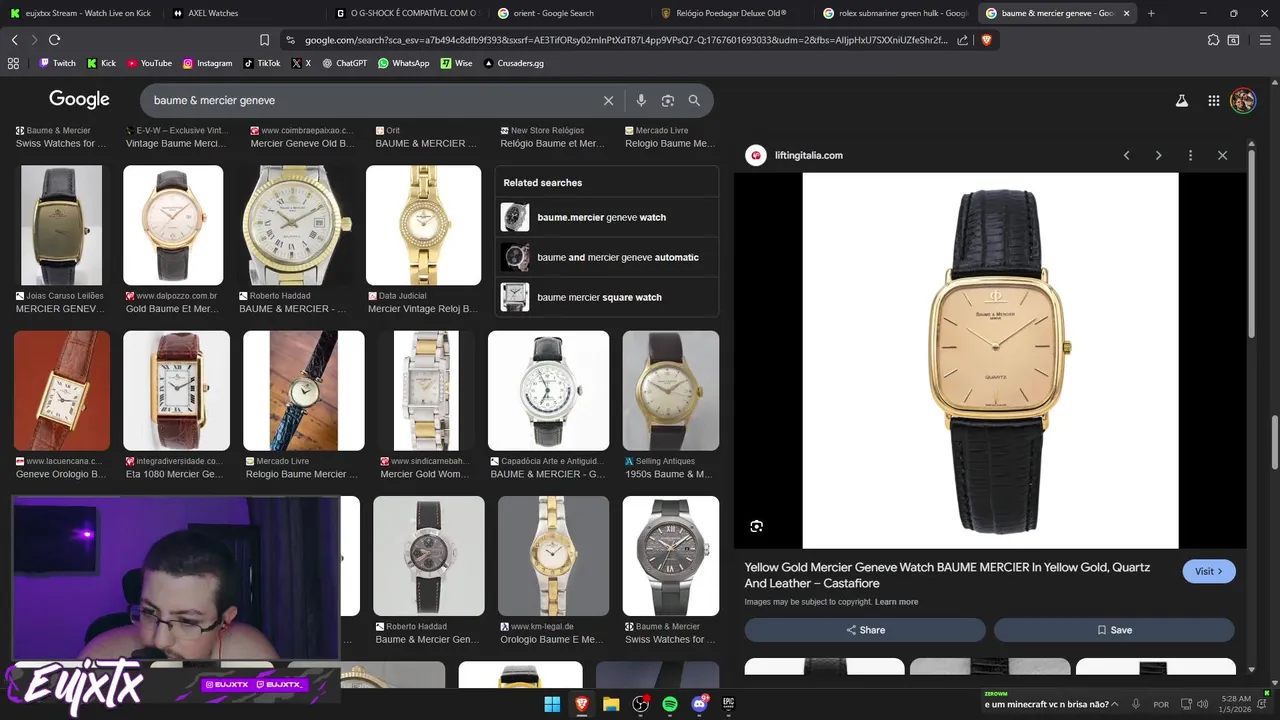1280x720 pixels.
Task: Clear the search box with the X icon
Action: coord(608,100)
